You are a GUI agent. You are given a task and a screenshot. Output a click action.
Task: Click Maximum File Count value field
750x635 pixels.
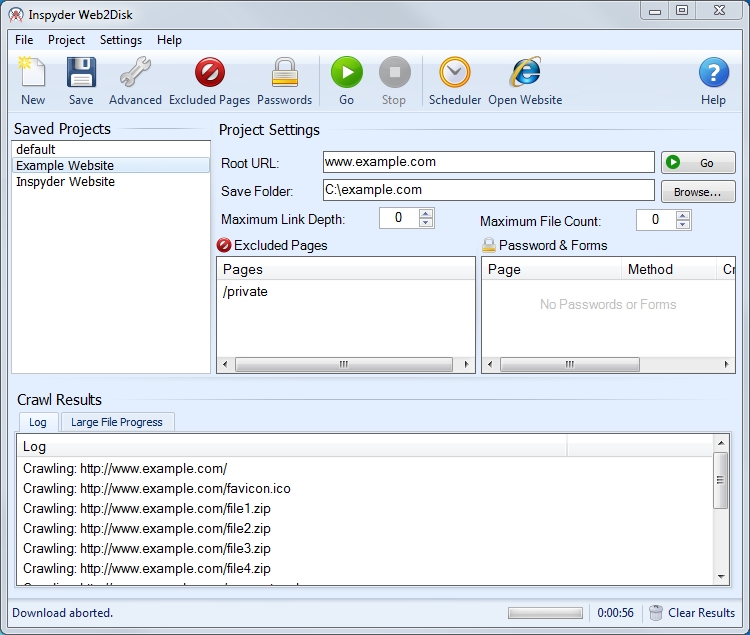tap(655, 220)
